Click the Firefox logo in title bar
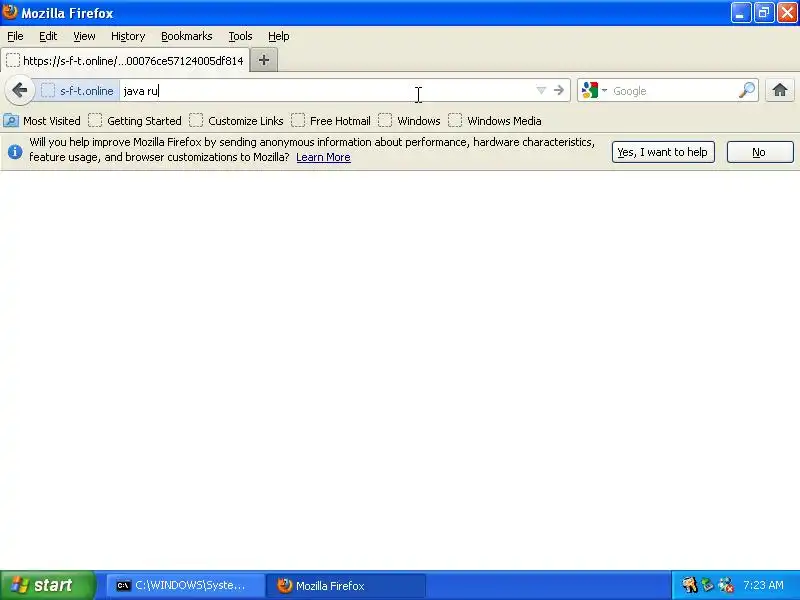This screenshot has width=800, height=600. 10,12
